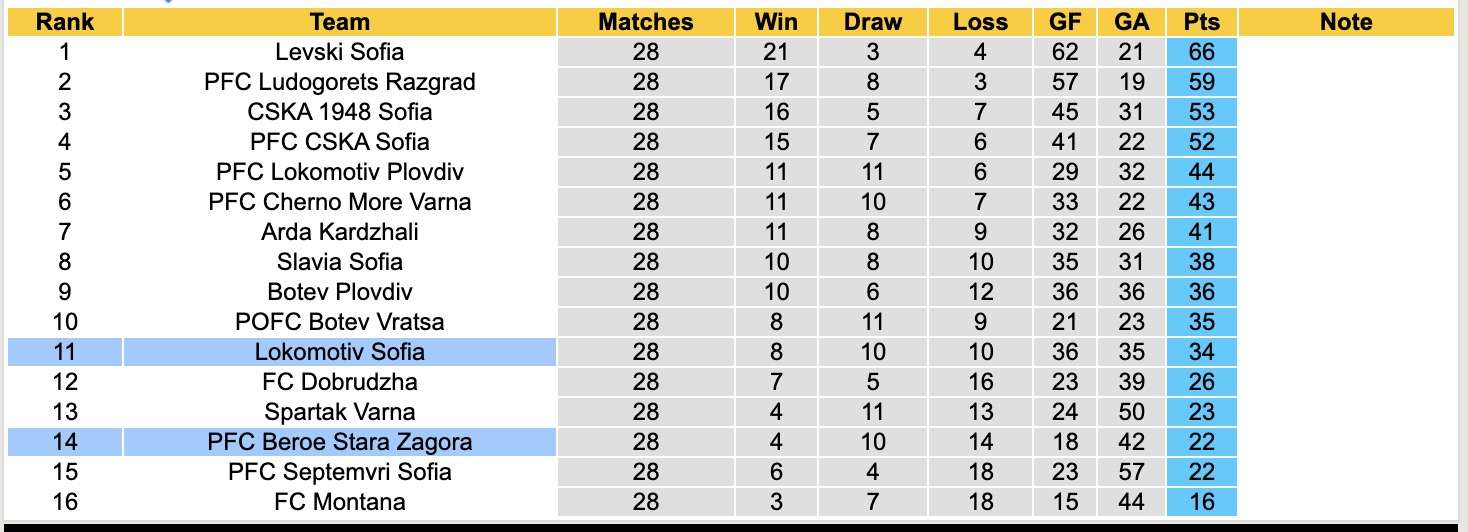Click the Win column header
Screen dimensions: 1468x532
(776, 22)
